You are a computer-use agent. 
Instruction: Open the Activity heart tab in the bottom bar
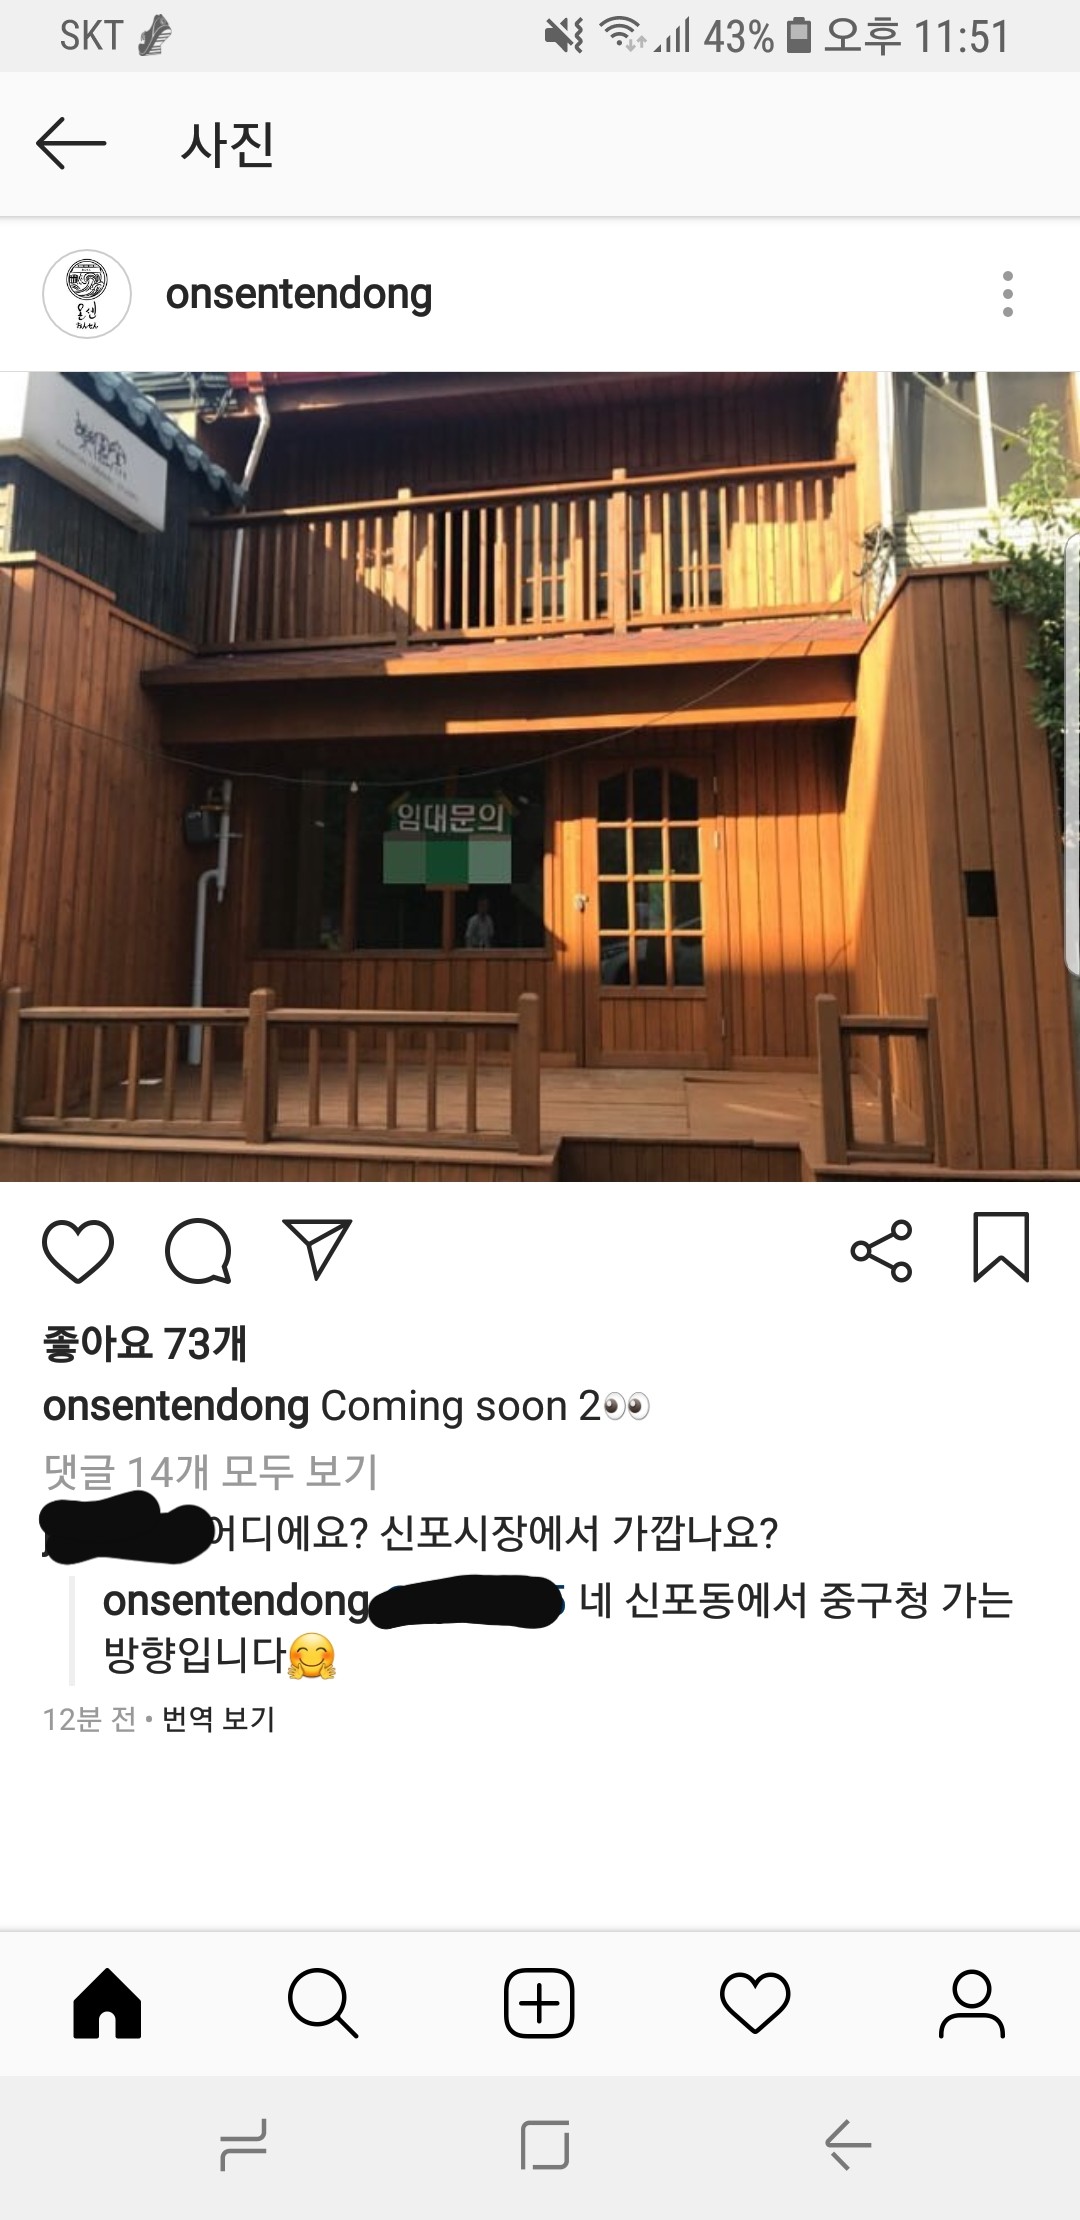[755, 2003]
